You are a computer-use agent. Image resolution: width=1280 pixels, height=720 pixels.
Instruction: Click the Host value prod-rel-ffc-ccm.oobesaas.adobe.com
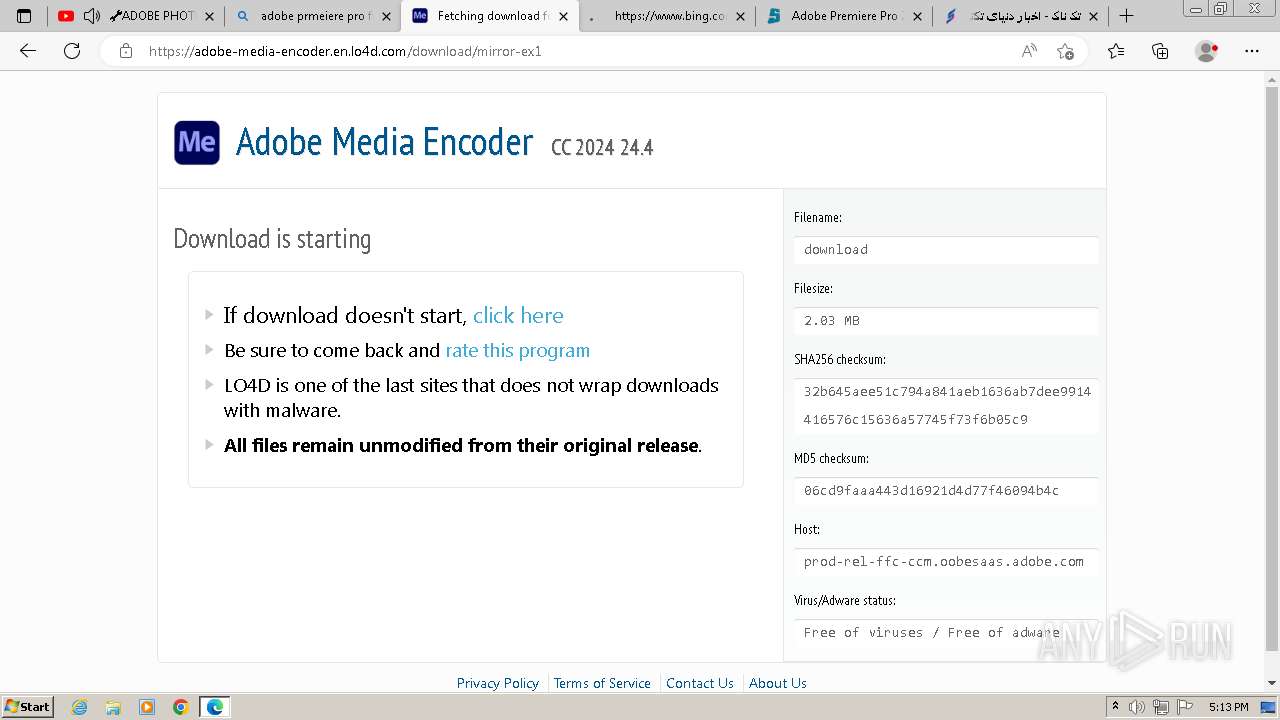point(946,561)
